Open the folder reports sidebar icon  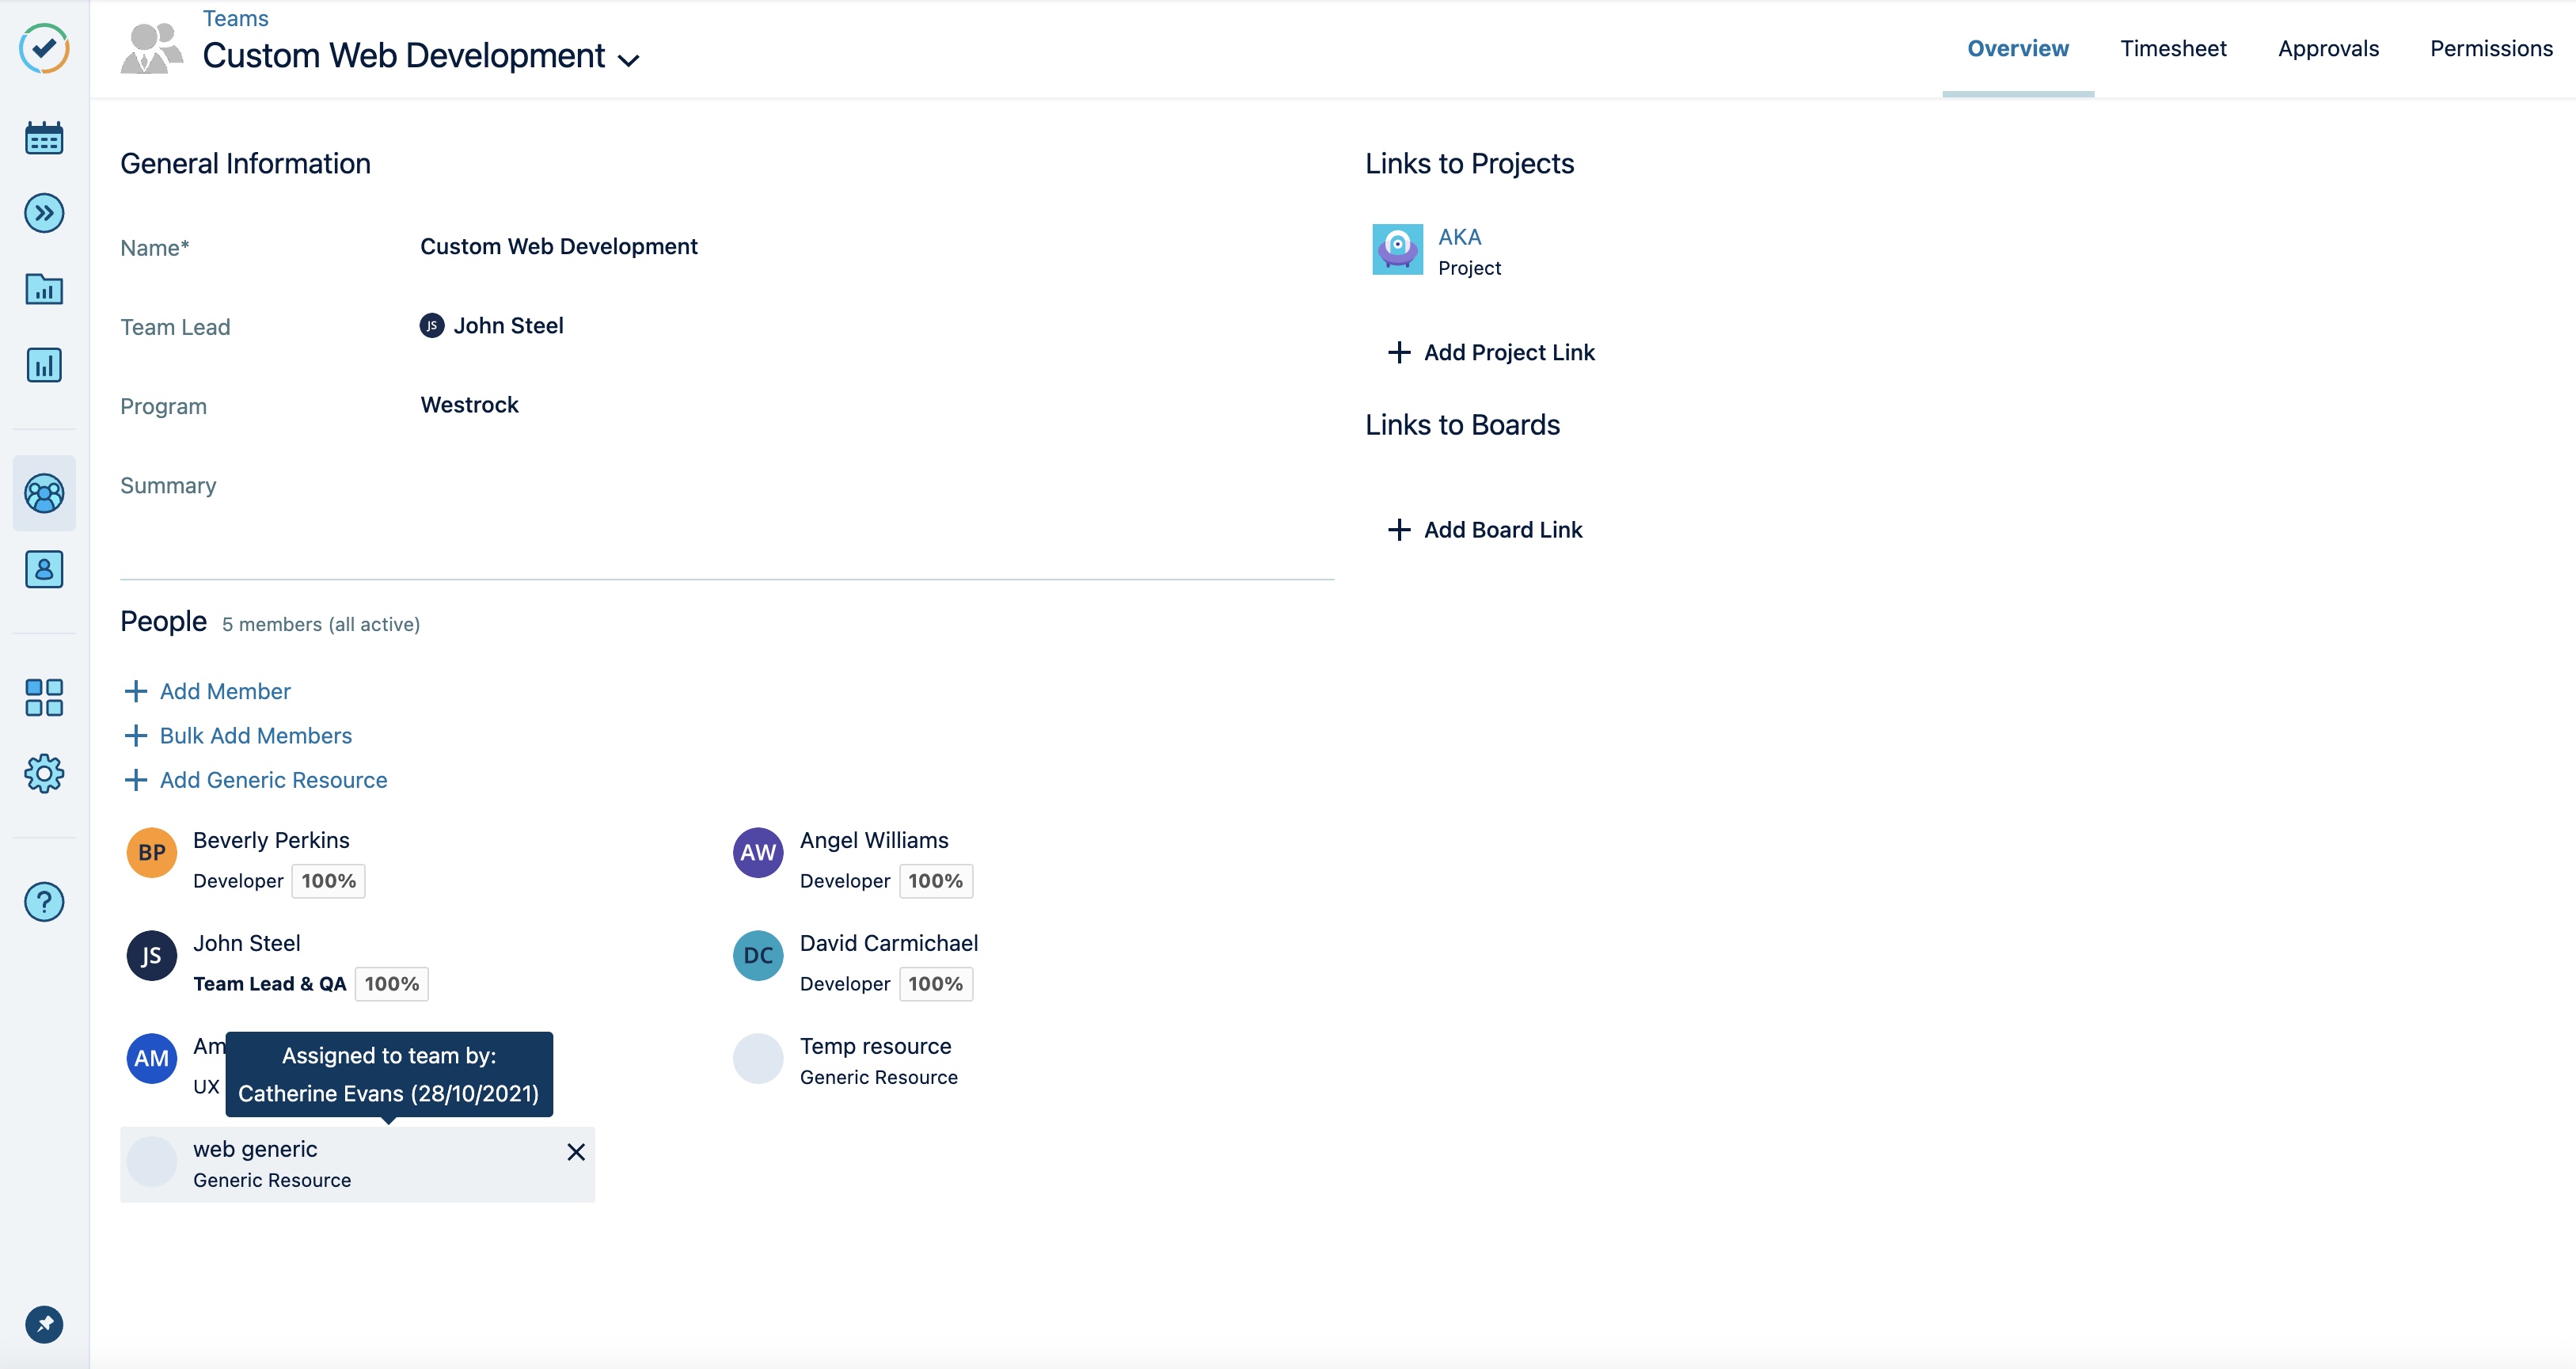[44, 289]
